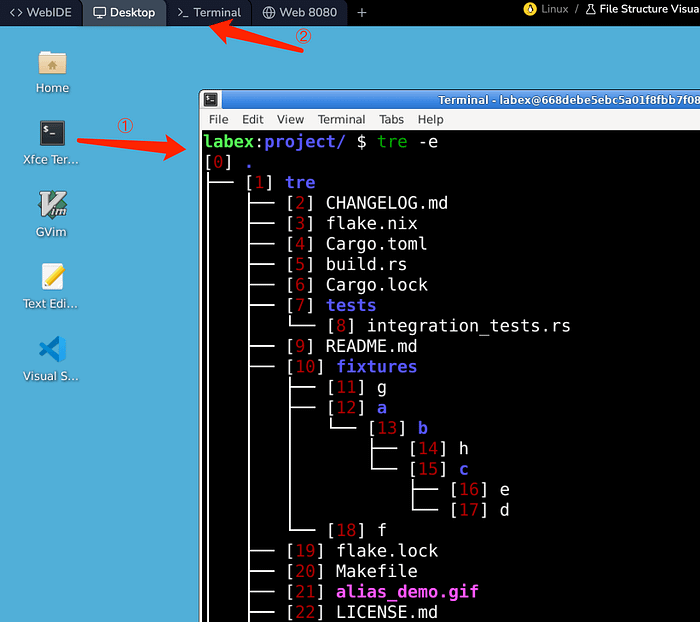
Task: Switch to the Web 8080 tab
Action: (300, 12)
